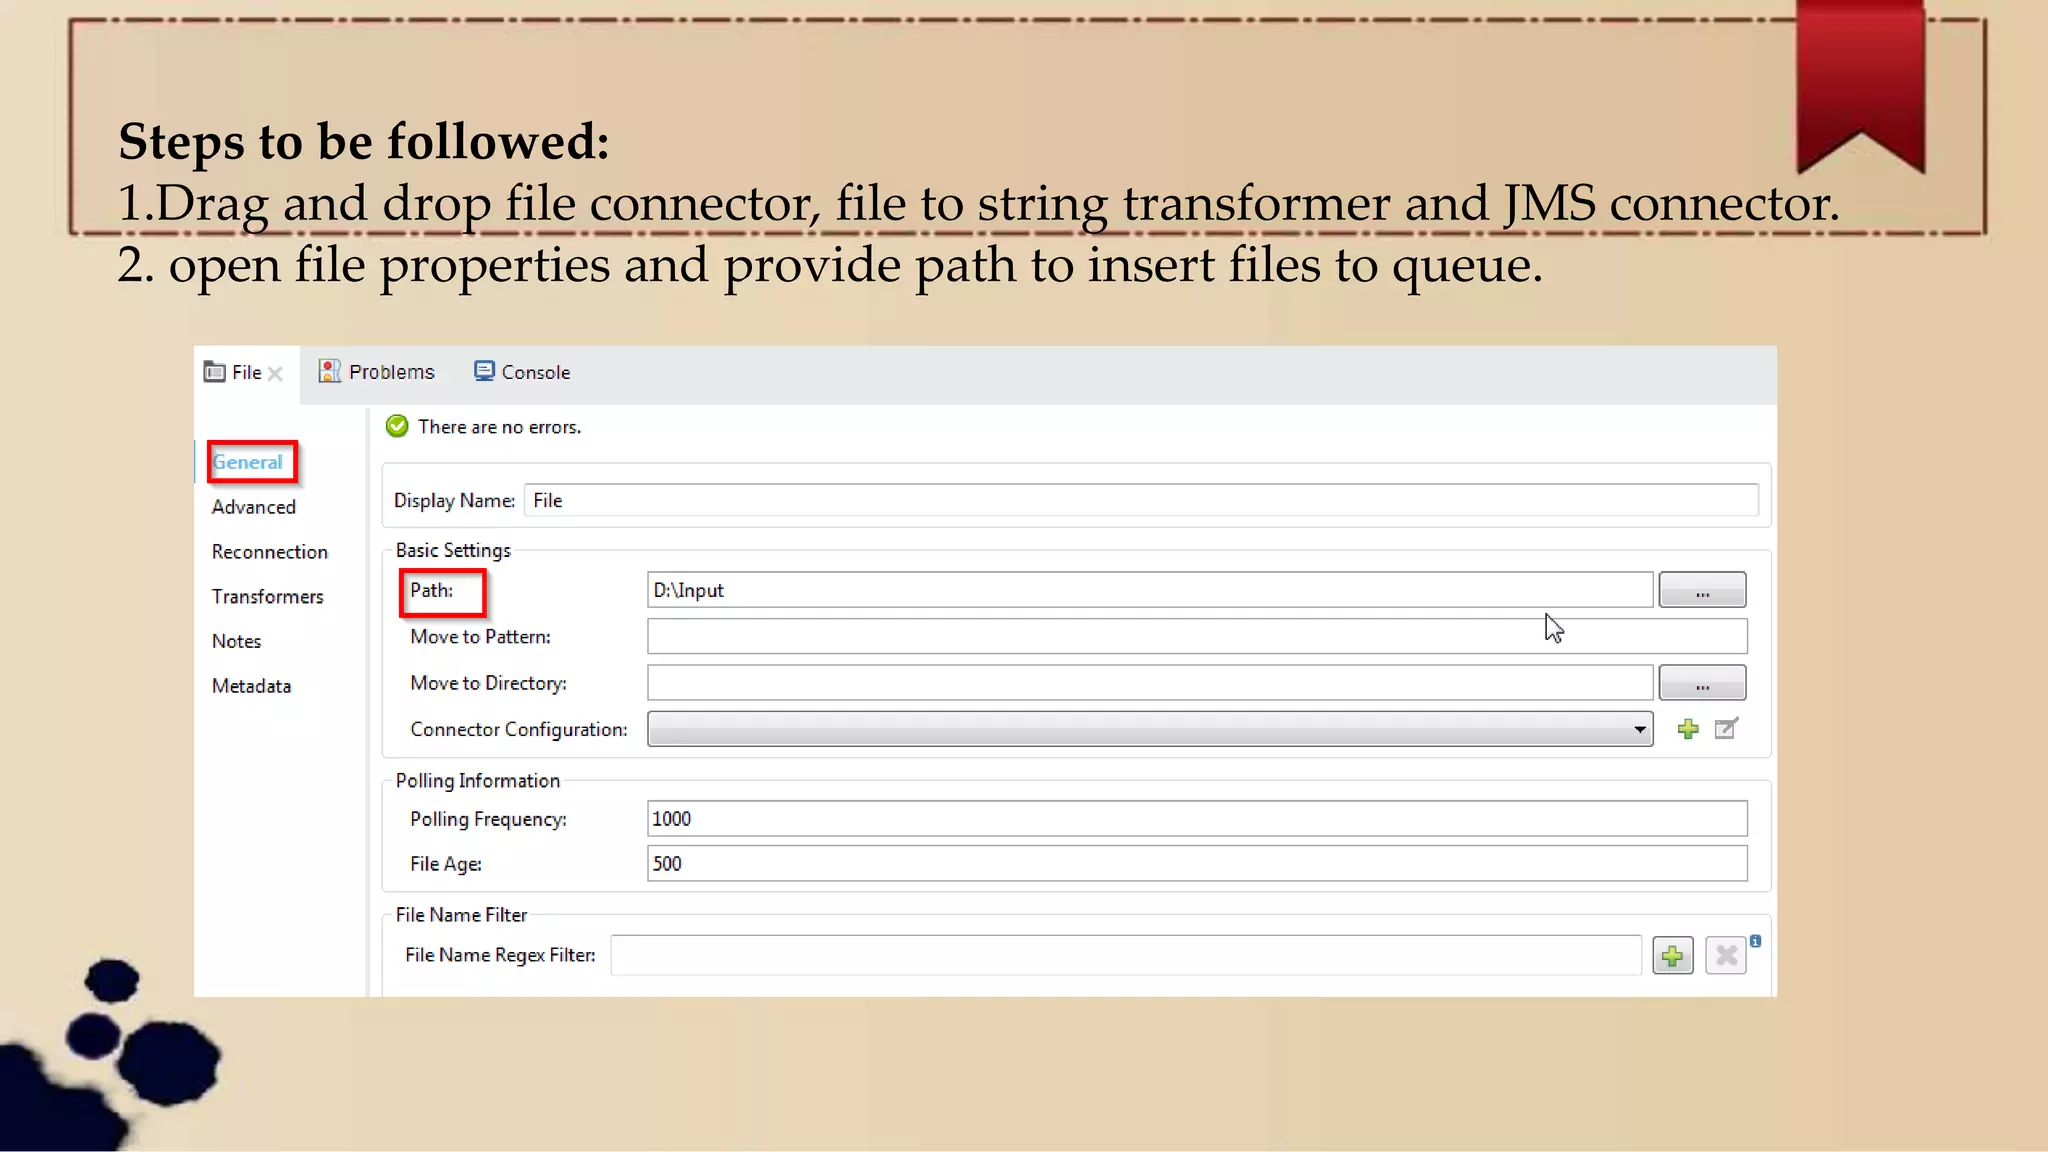Click the 'File Age:' label

446,864
